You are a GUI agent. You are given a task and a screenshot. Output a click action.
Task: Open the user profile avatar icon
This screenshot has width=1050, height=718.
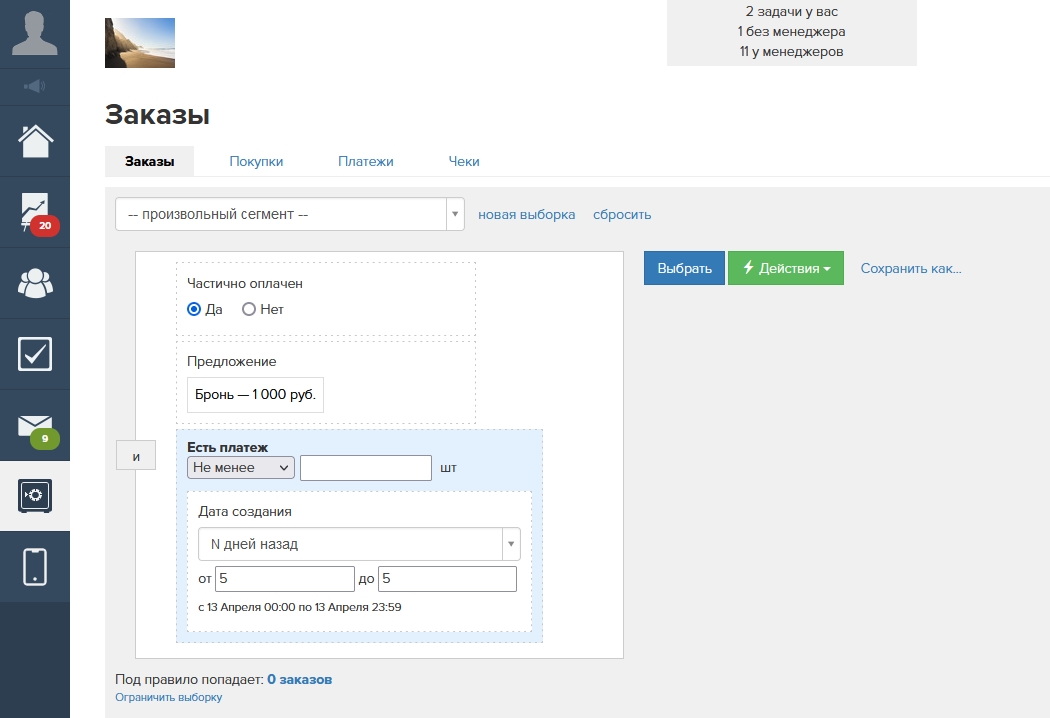pos(35,33)
